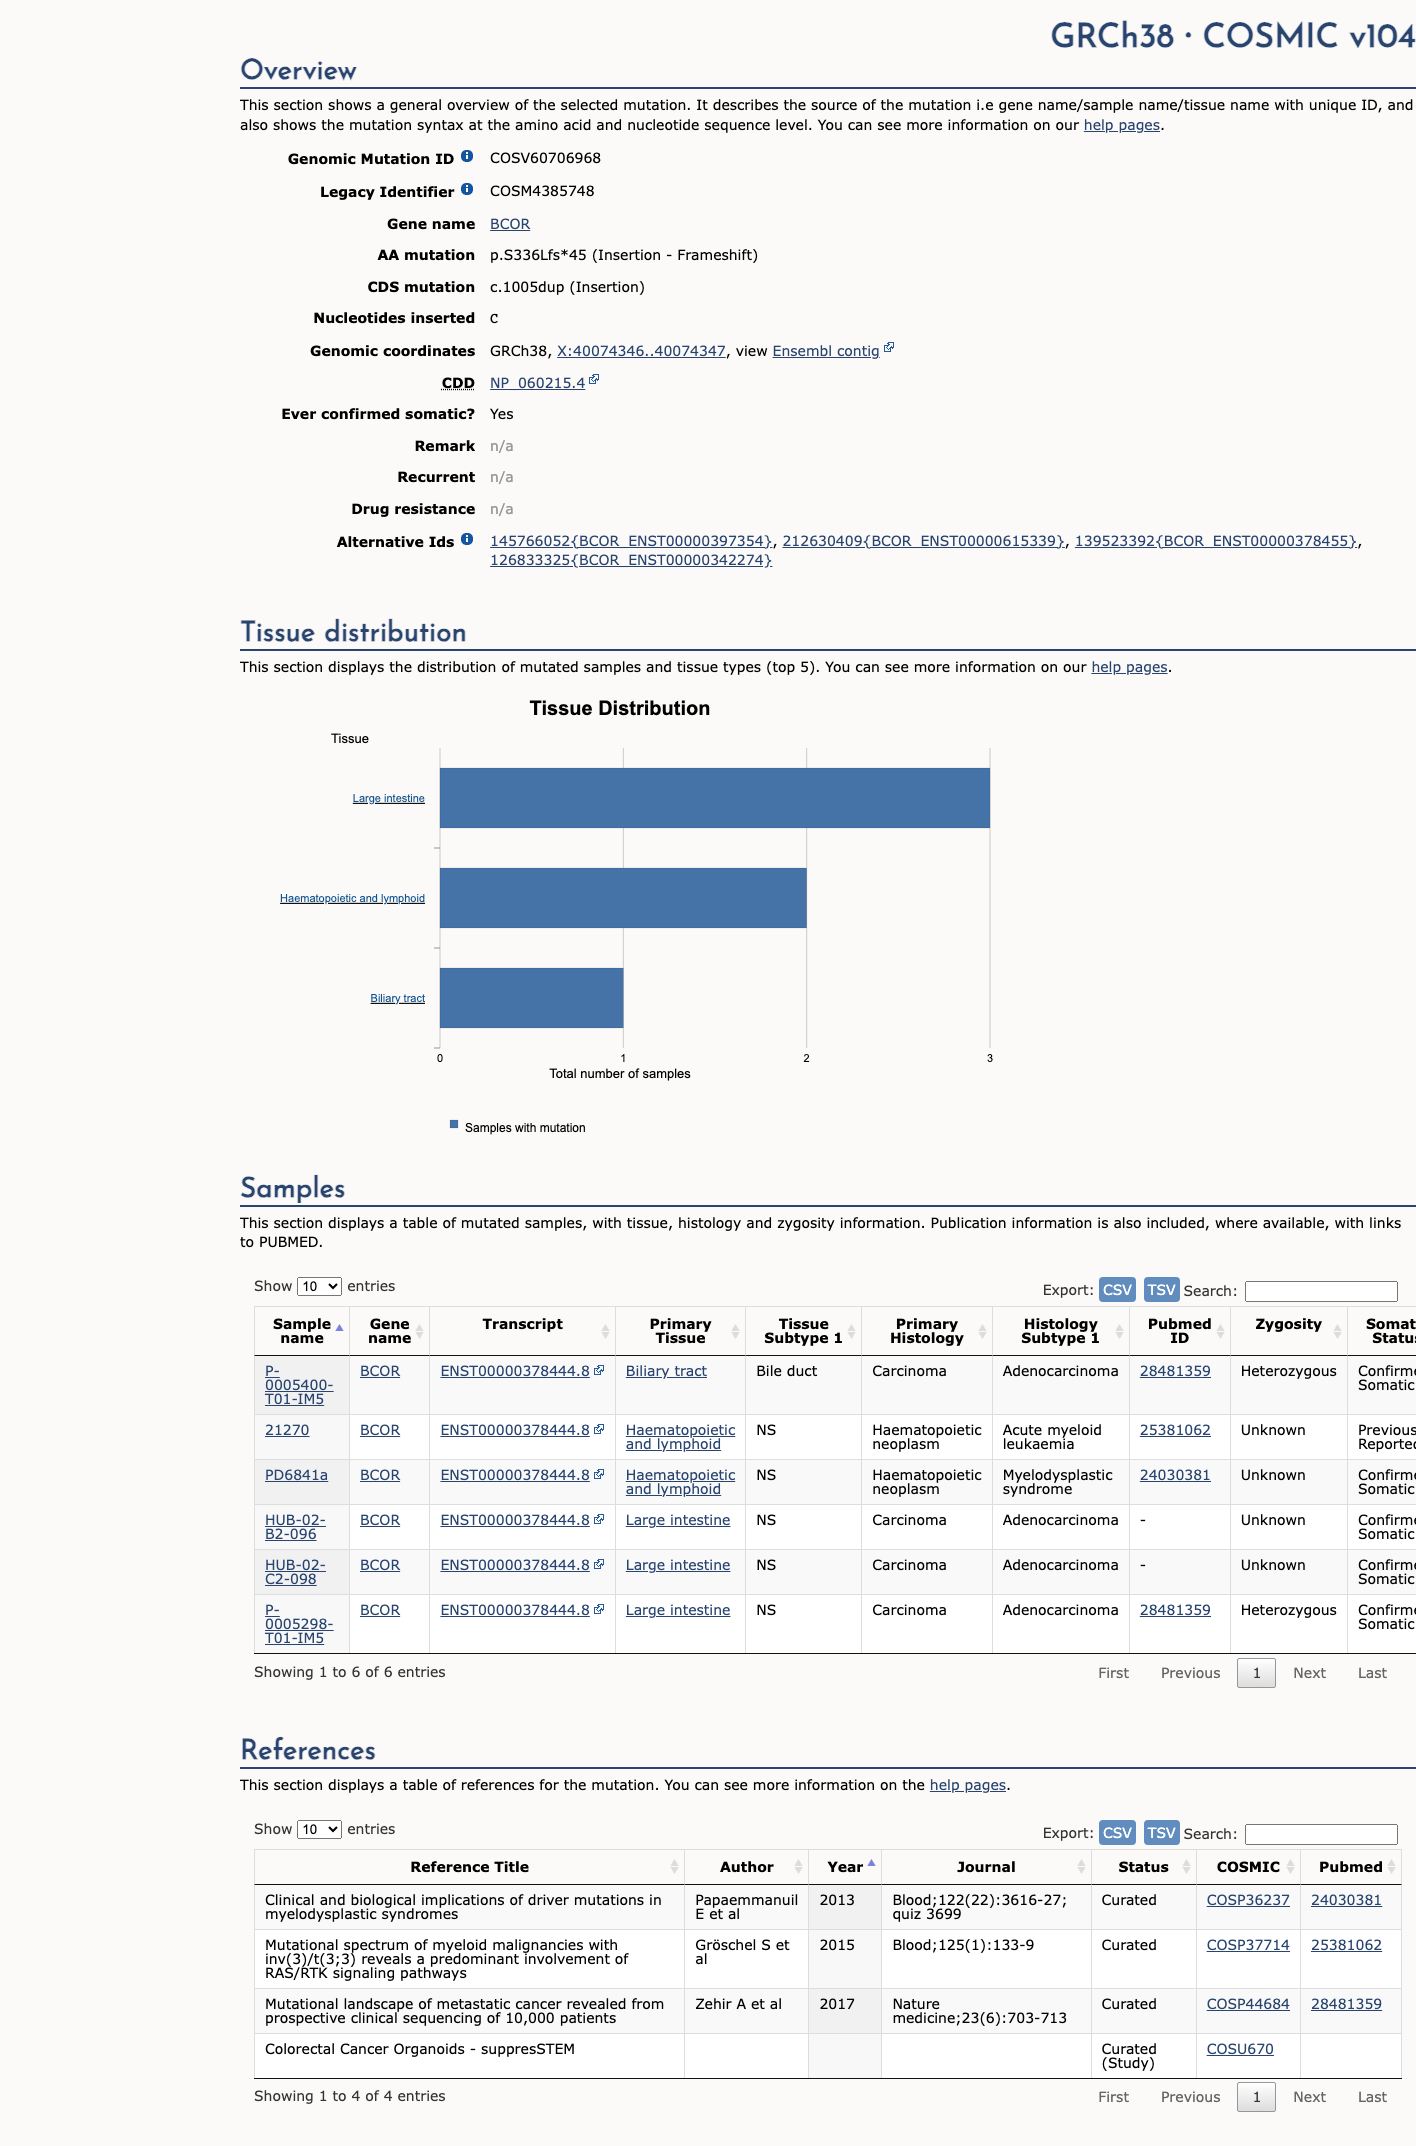Open References table show entries dropdown

click(x=319, y=1829)
